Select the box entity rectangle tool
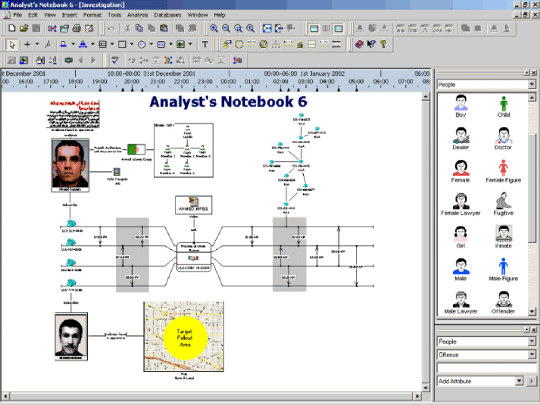This screenshot has height=405, width=540. click(x=122, y=44)
